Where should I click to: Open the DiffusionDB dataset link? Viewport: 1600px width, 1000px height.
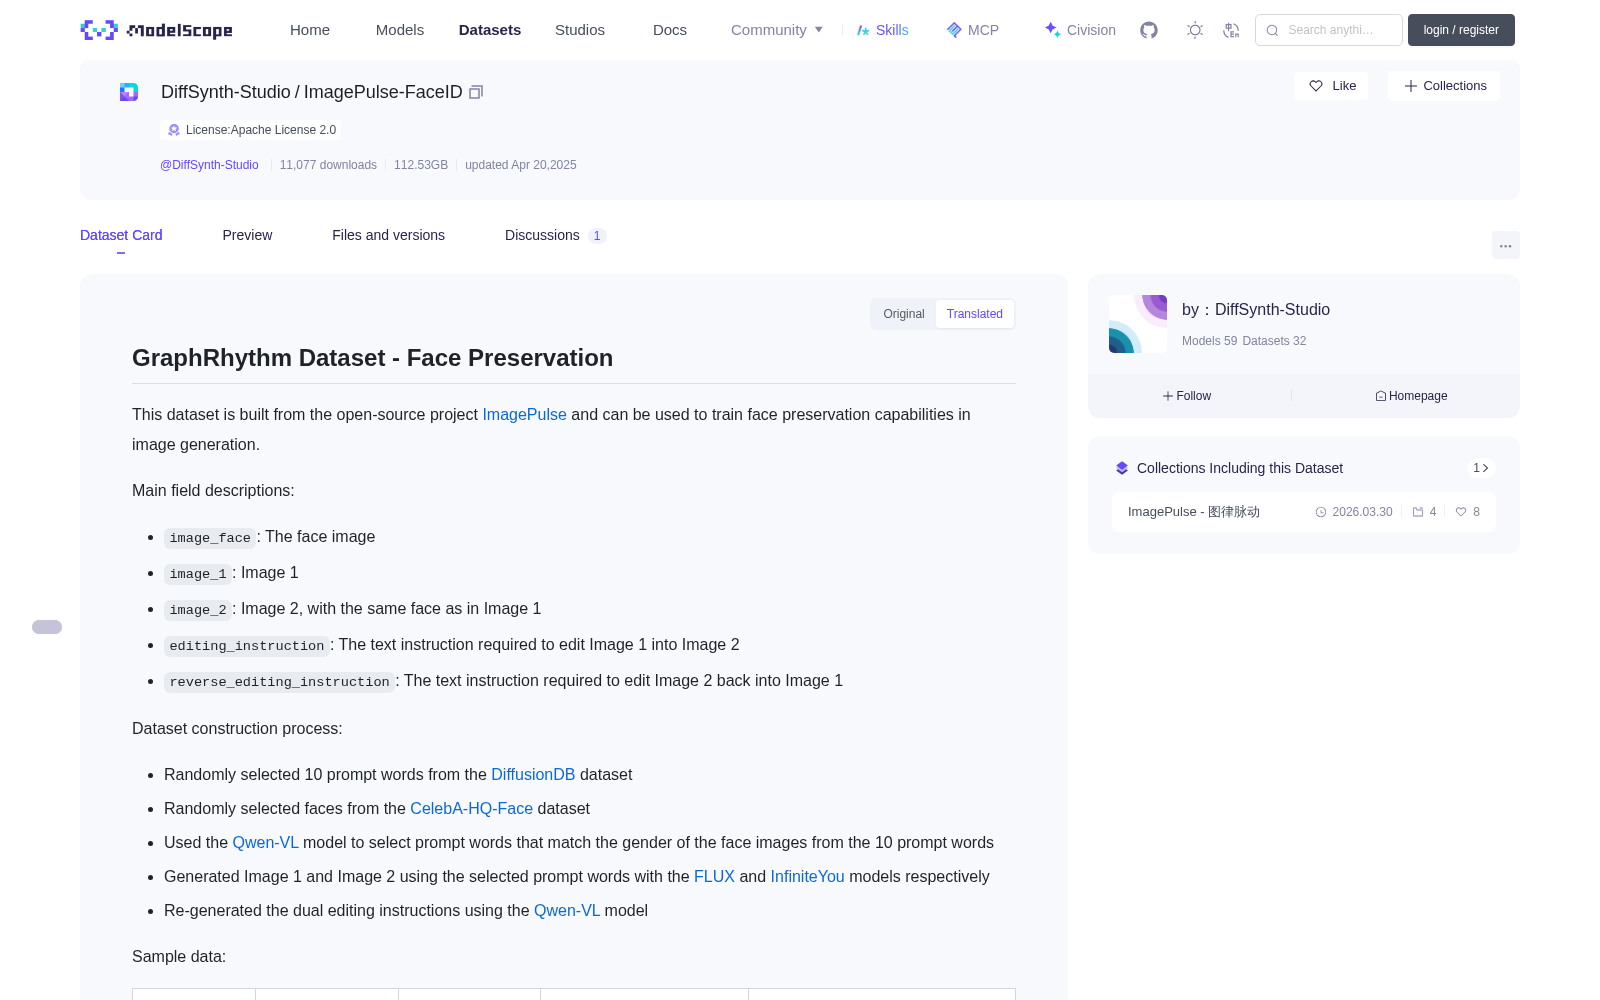pos(533,774)
